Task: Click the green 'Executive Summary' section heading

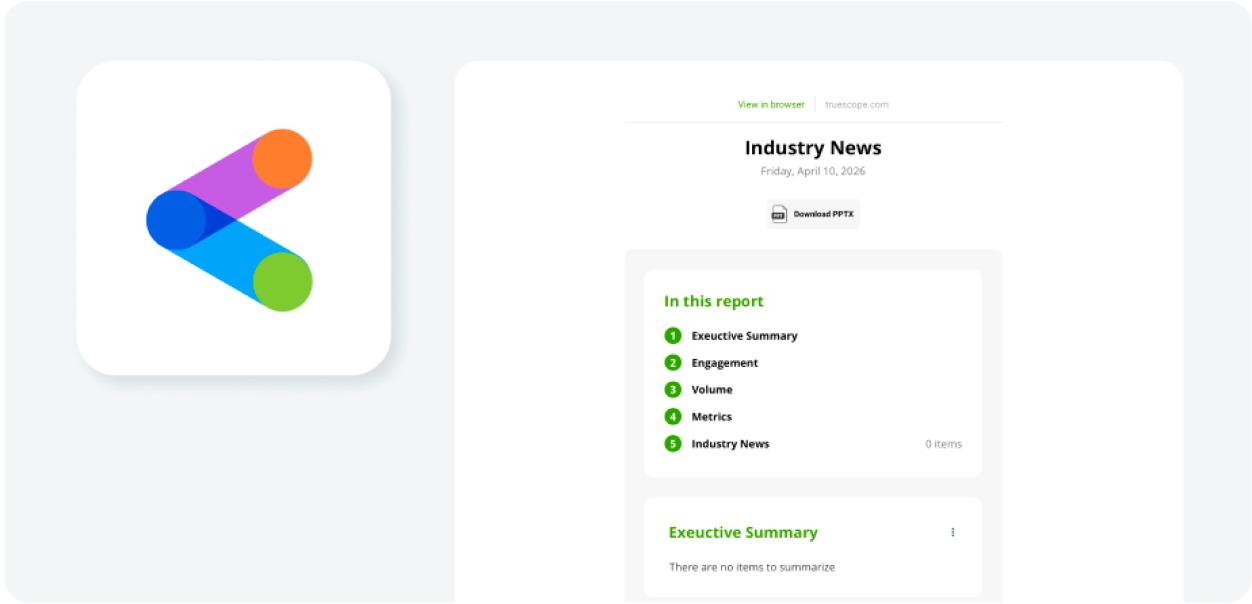Action: 743,533
